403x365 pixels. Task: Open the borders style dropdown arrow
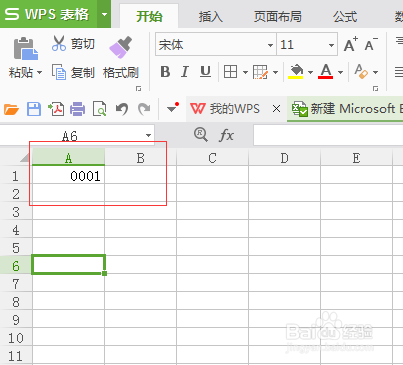pos(245,72)
